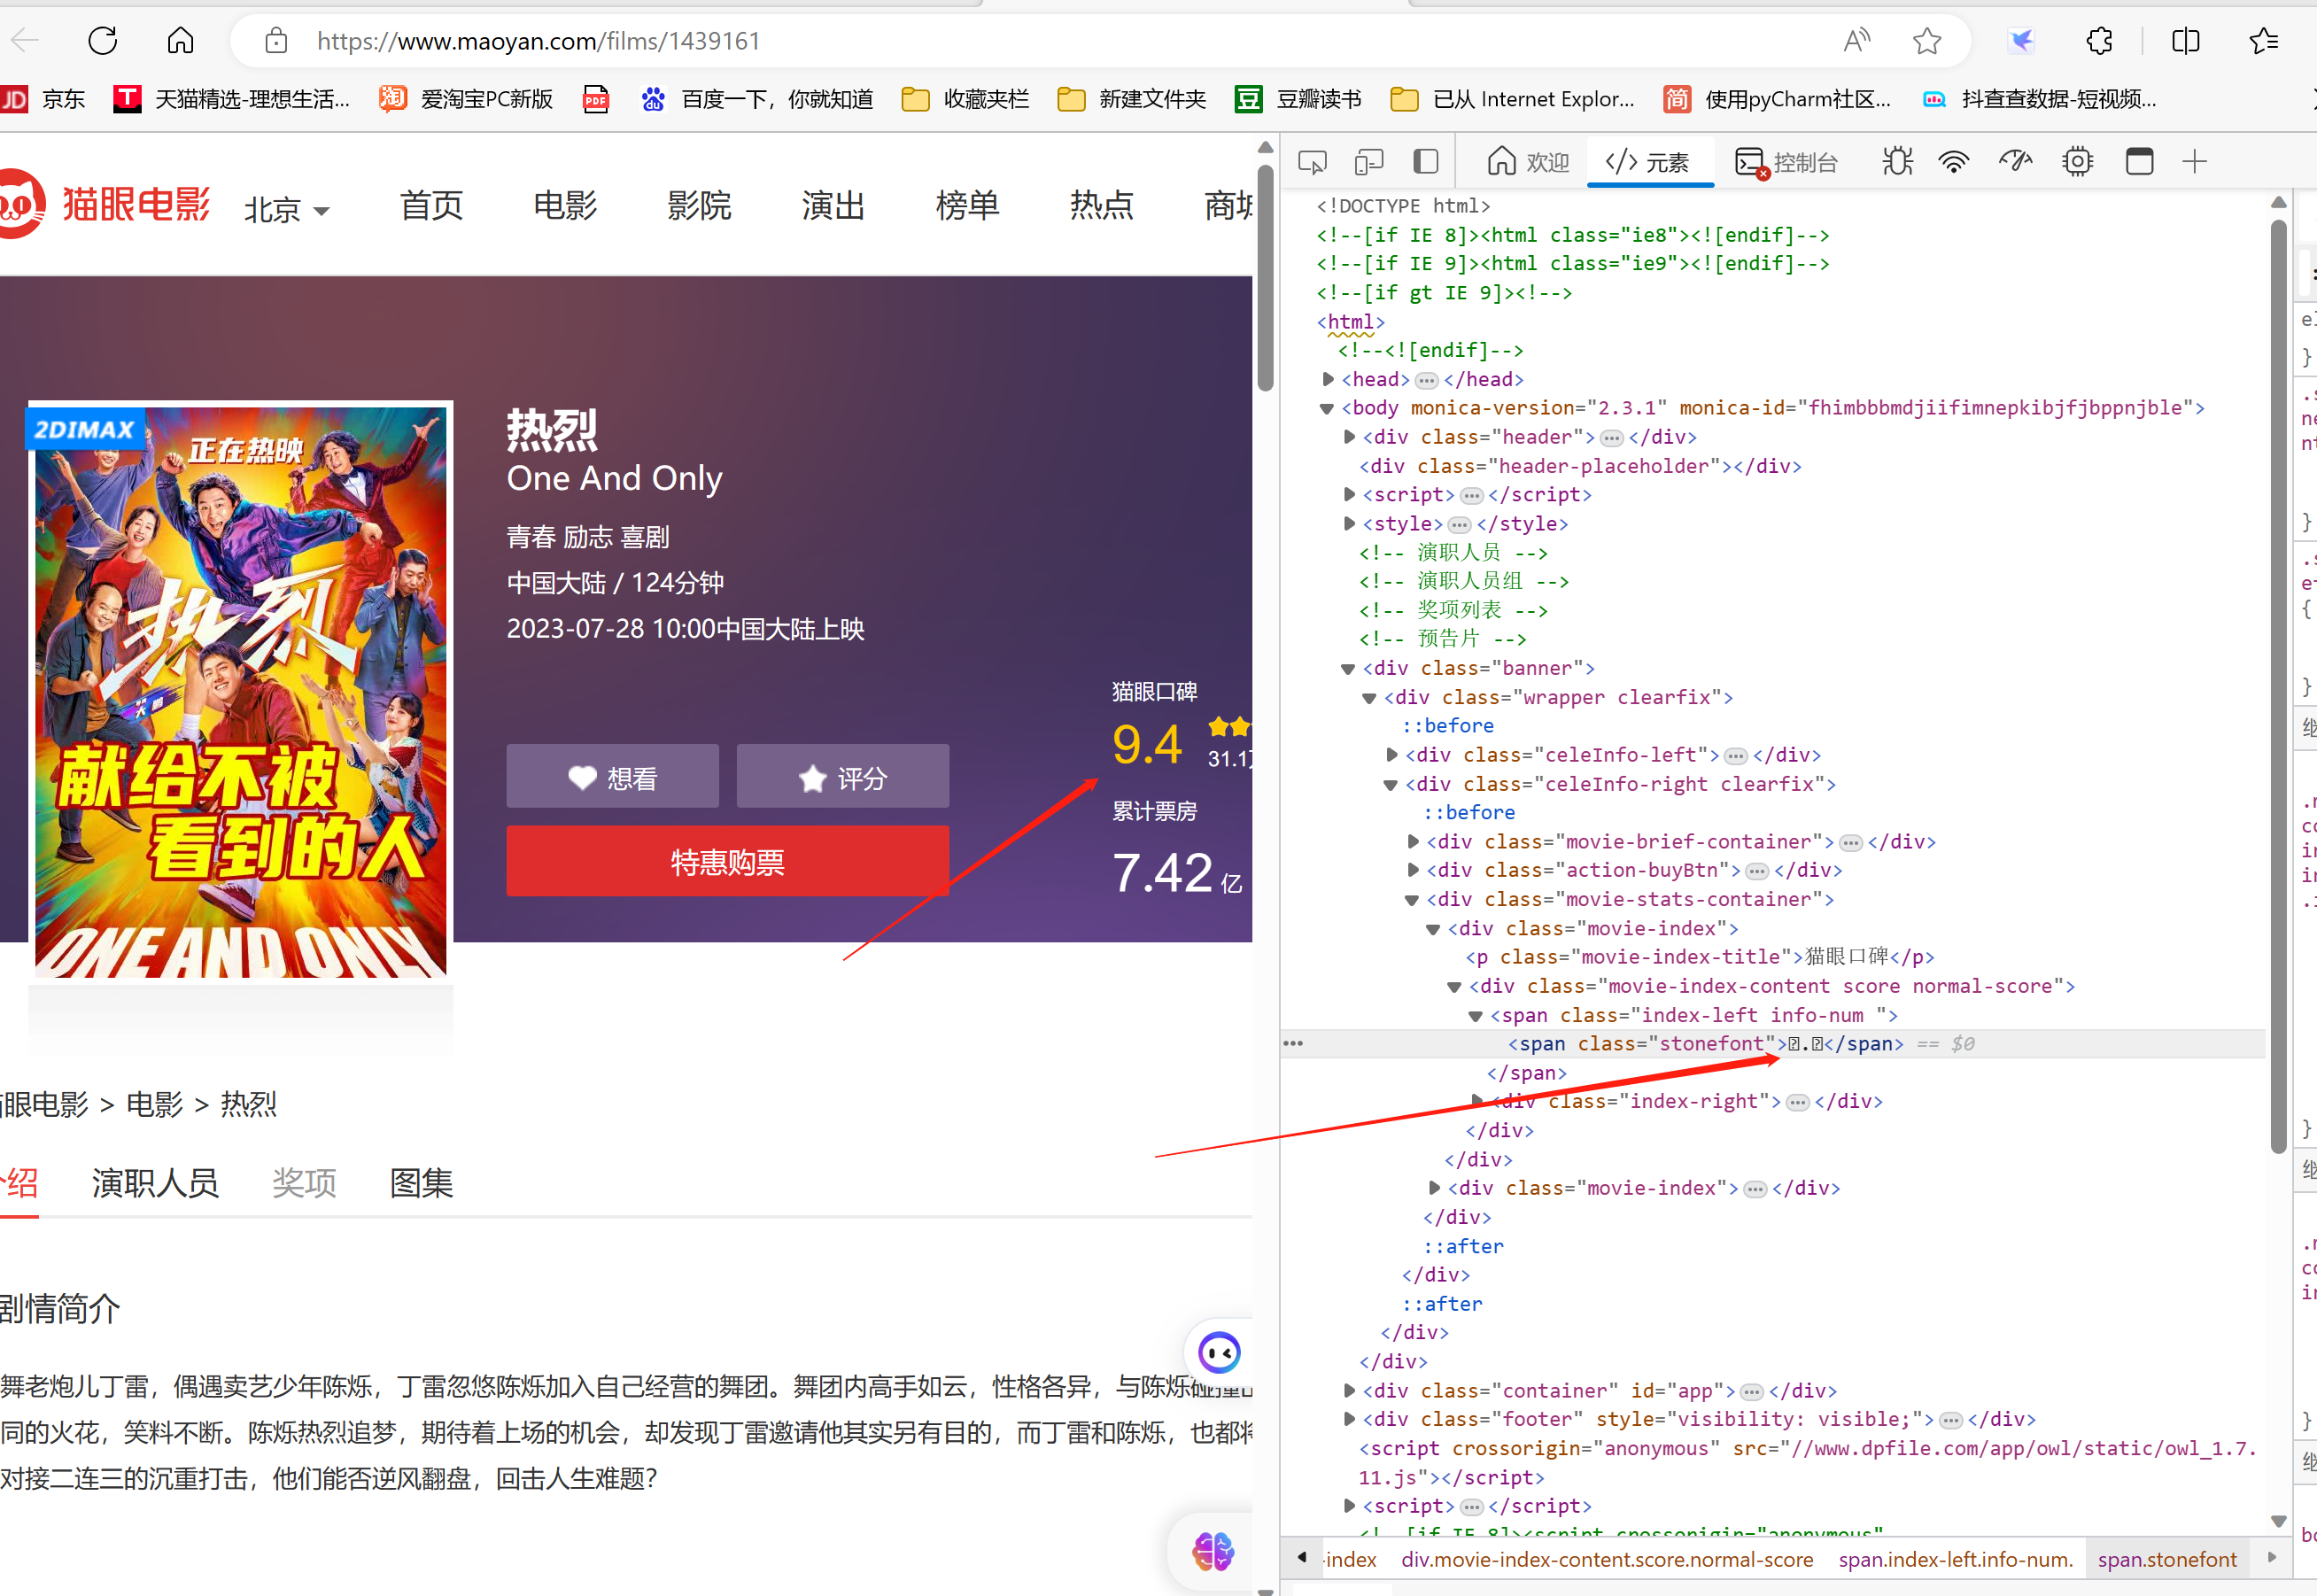The height and width of the screenshot is (1596, 2317).
Task: Open the Network wifi icon tool
Action: point(1953,162)
